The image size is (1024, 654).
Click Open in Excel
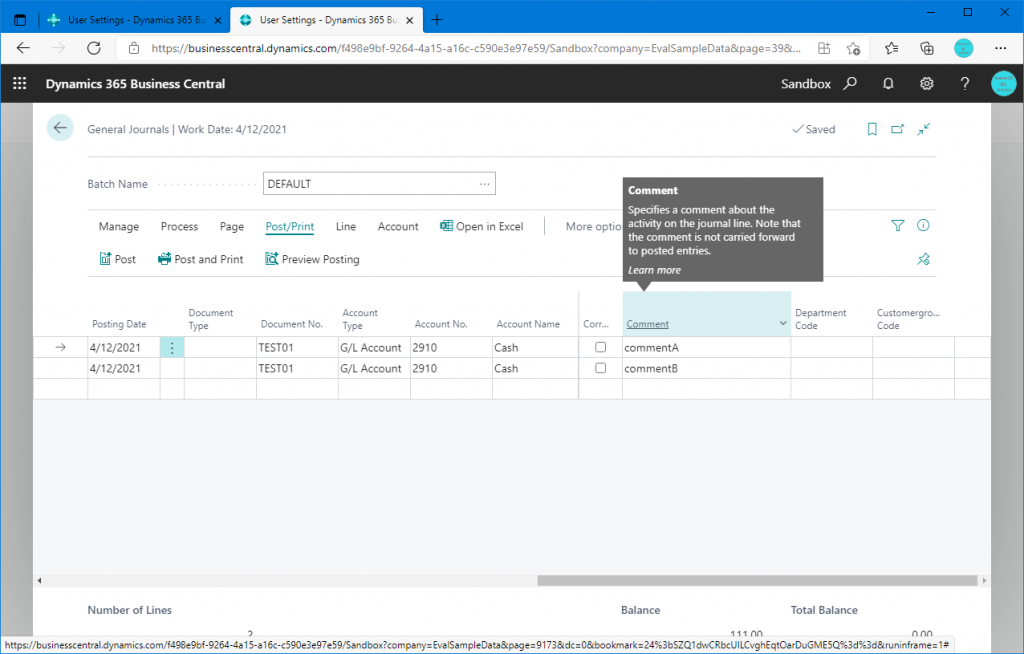pos(482,226)
